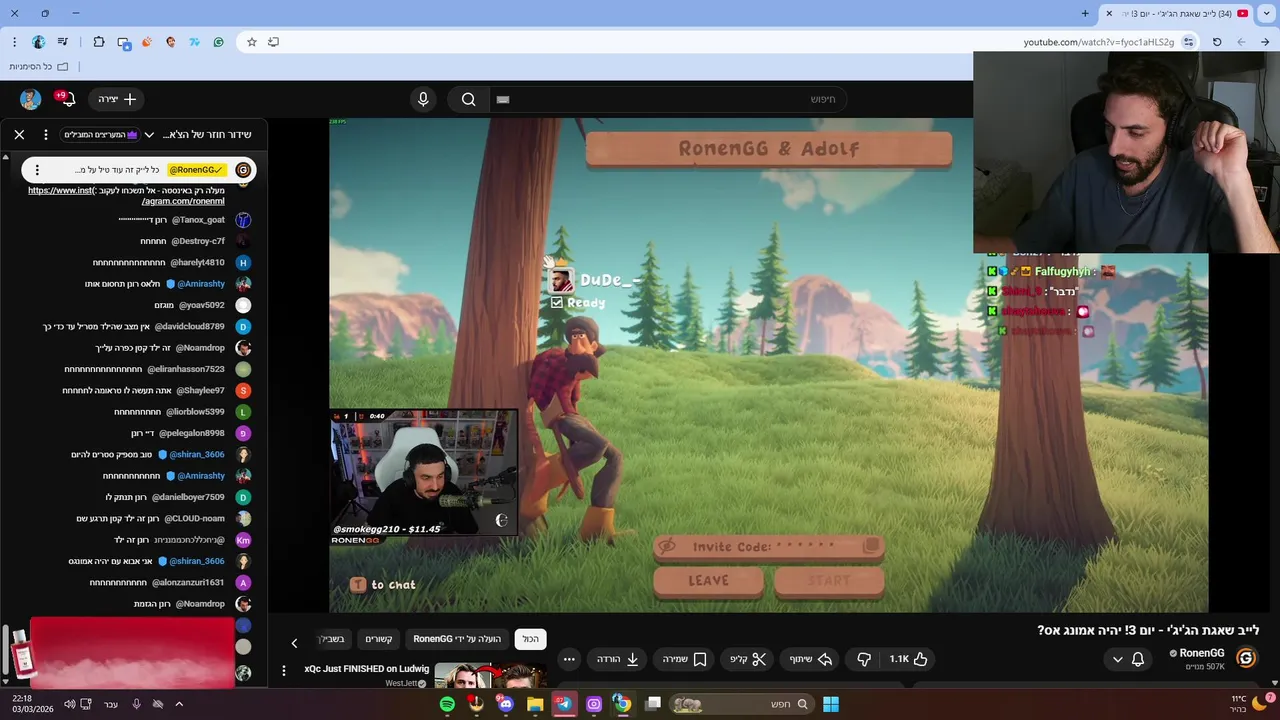
Task: Start voice search with microphone
Action: tap(423, 99)
